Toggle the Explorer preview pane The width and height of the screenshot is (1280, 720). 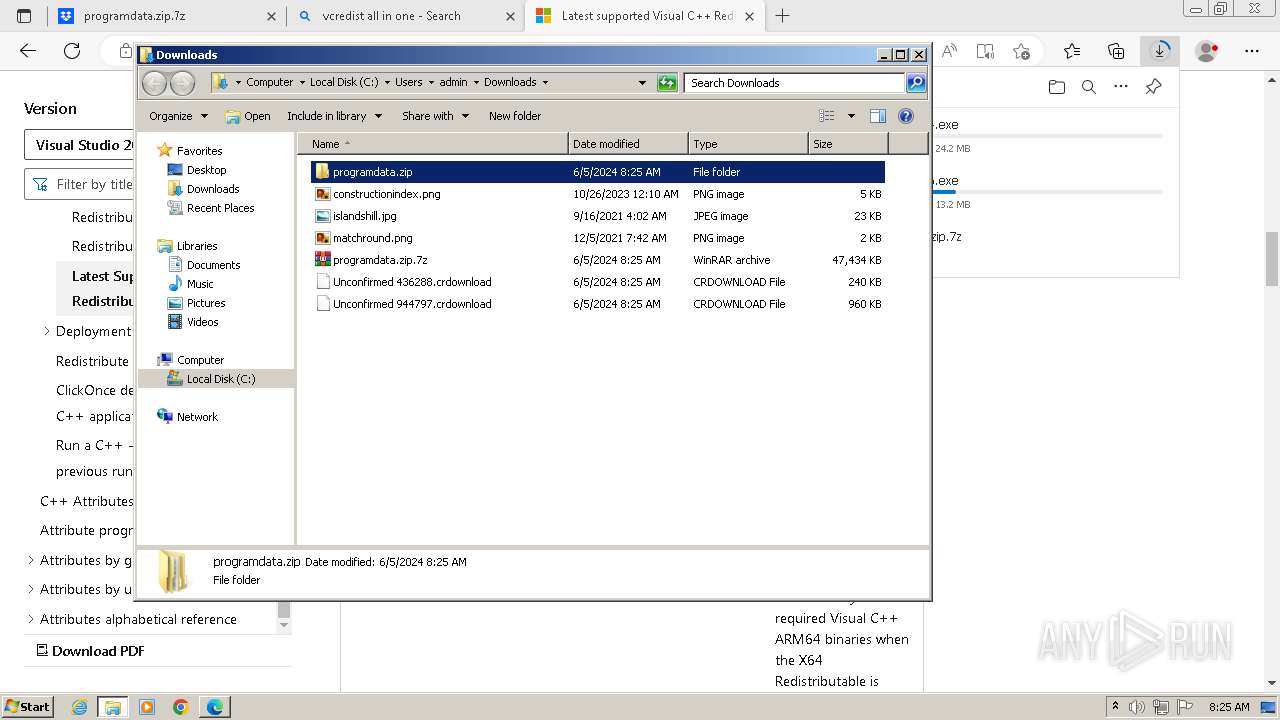pyautogui.click(x=878, y=116)
